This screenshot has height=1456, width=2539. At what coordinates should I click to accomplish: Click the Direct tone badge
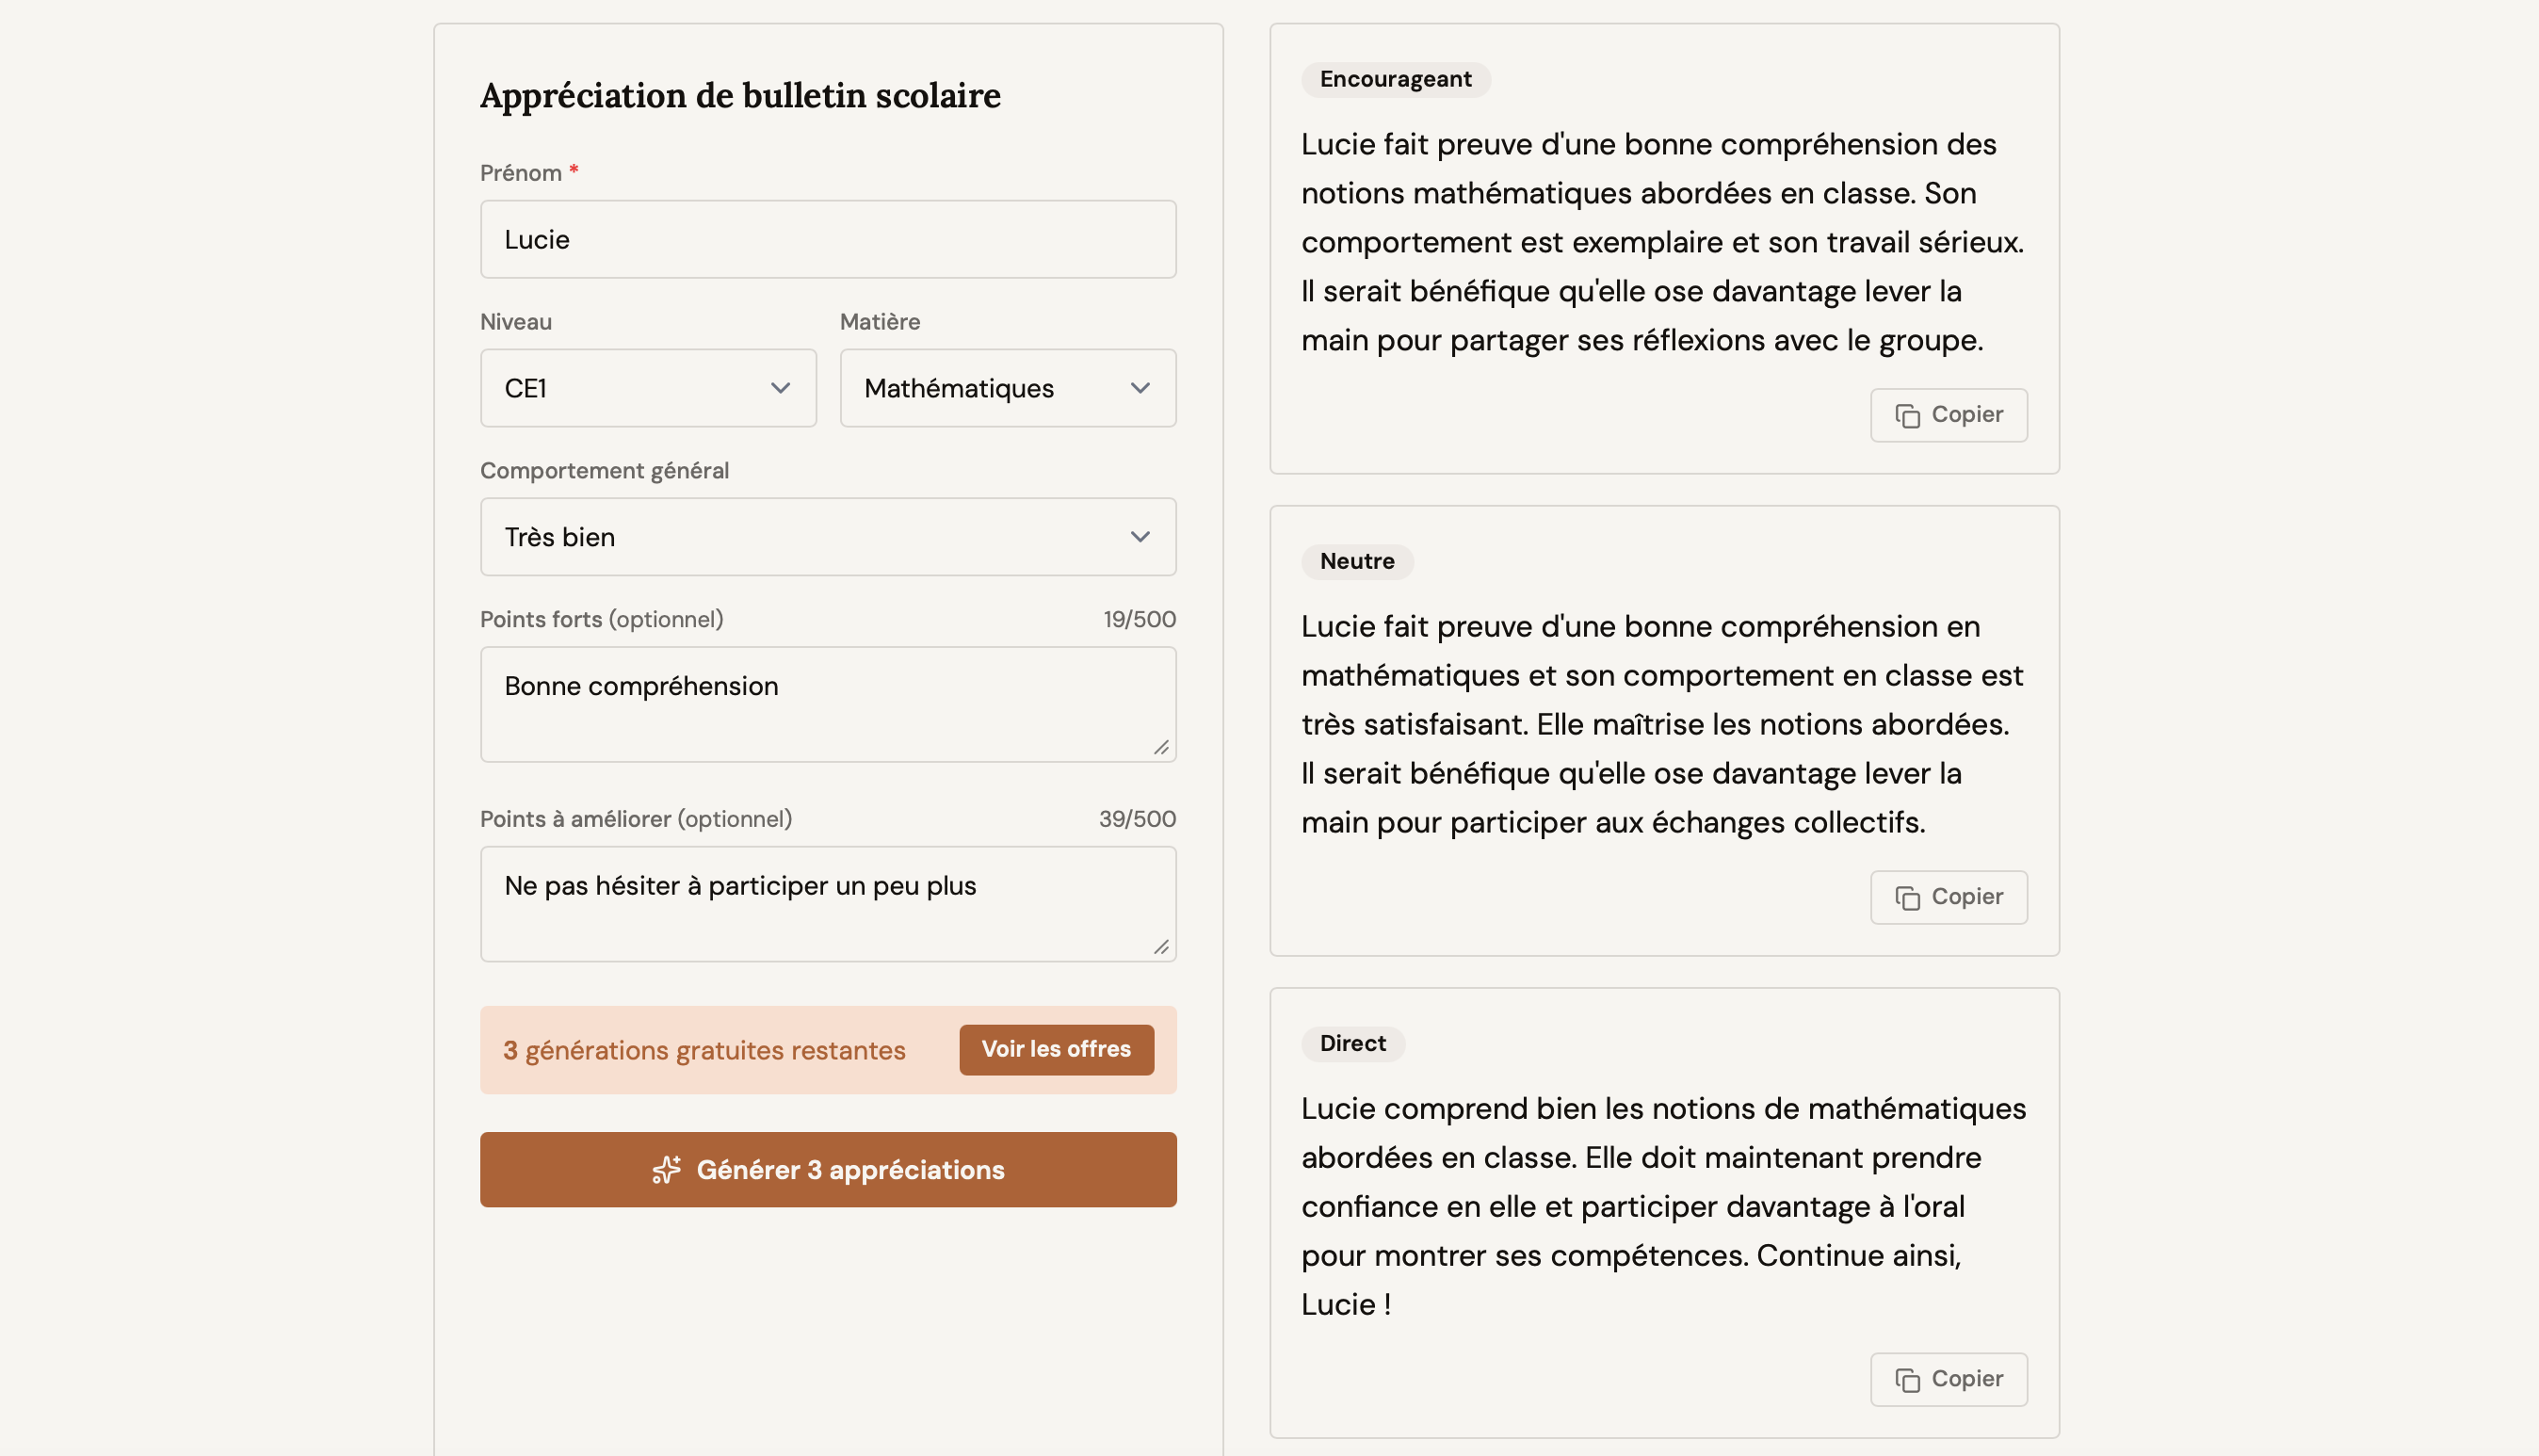pyautogui.click(x=1352, y=1043)
